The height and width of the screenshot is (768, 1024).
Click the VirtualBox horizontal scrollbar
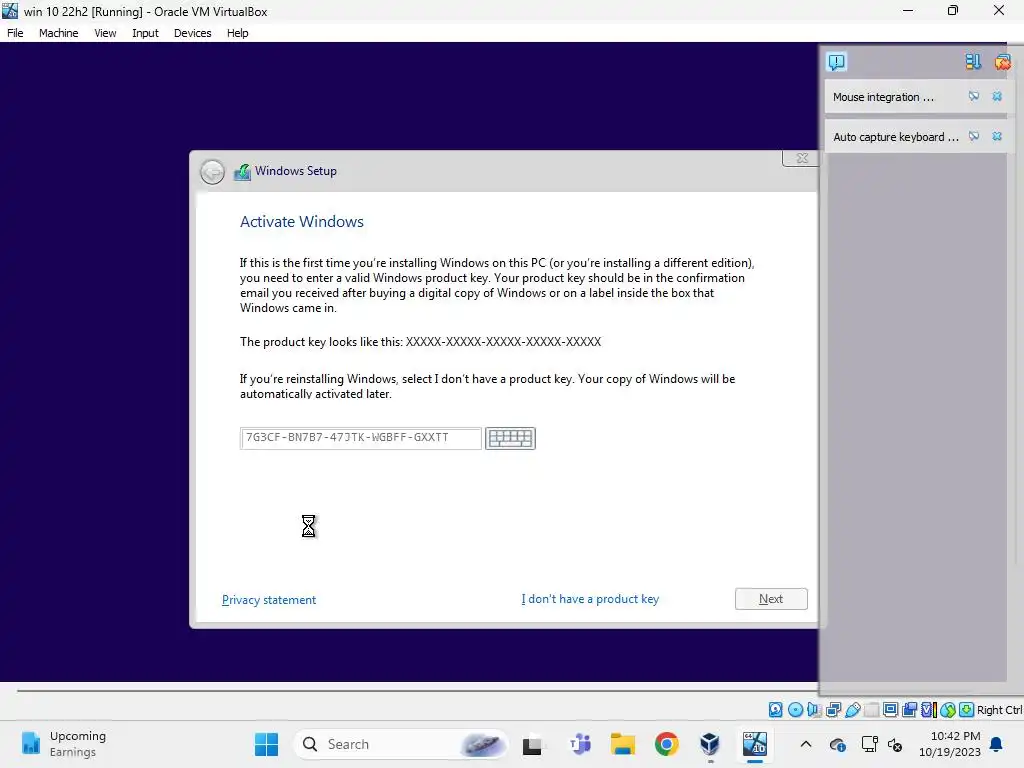point(417,690)
